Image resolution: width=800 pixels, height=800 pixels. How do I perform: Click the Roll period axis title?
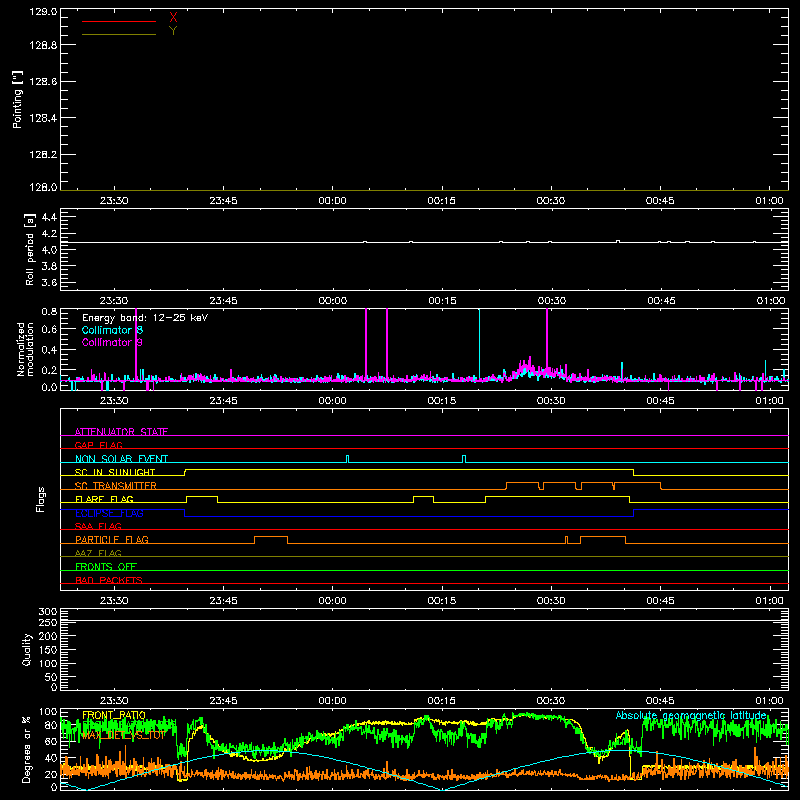pyautogui.click(x=30, y=249)
